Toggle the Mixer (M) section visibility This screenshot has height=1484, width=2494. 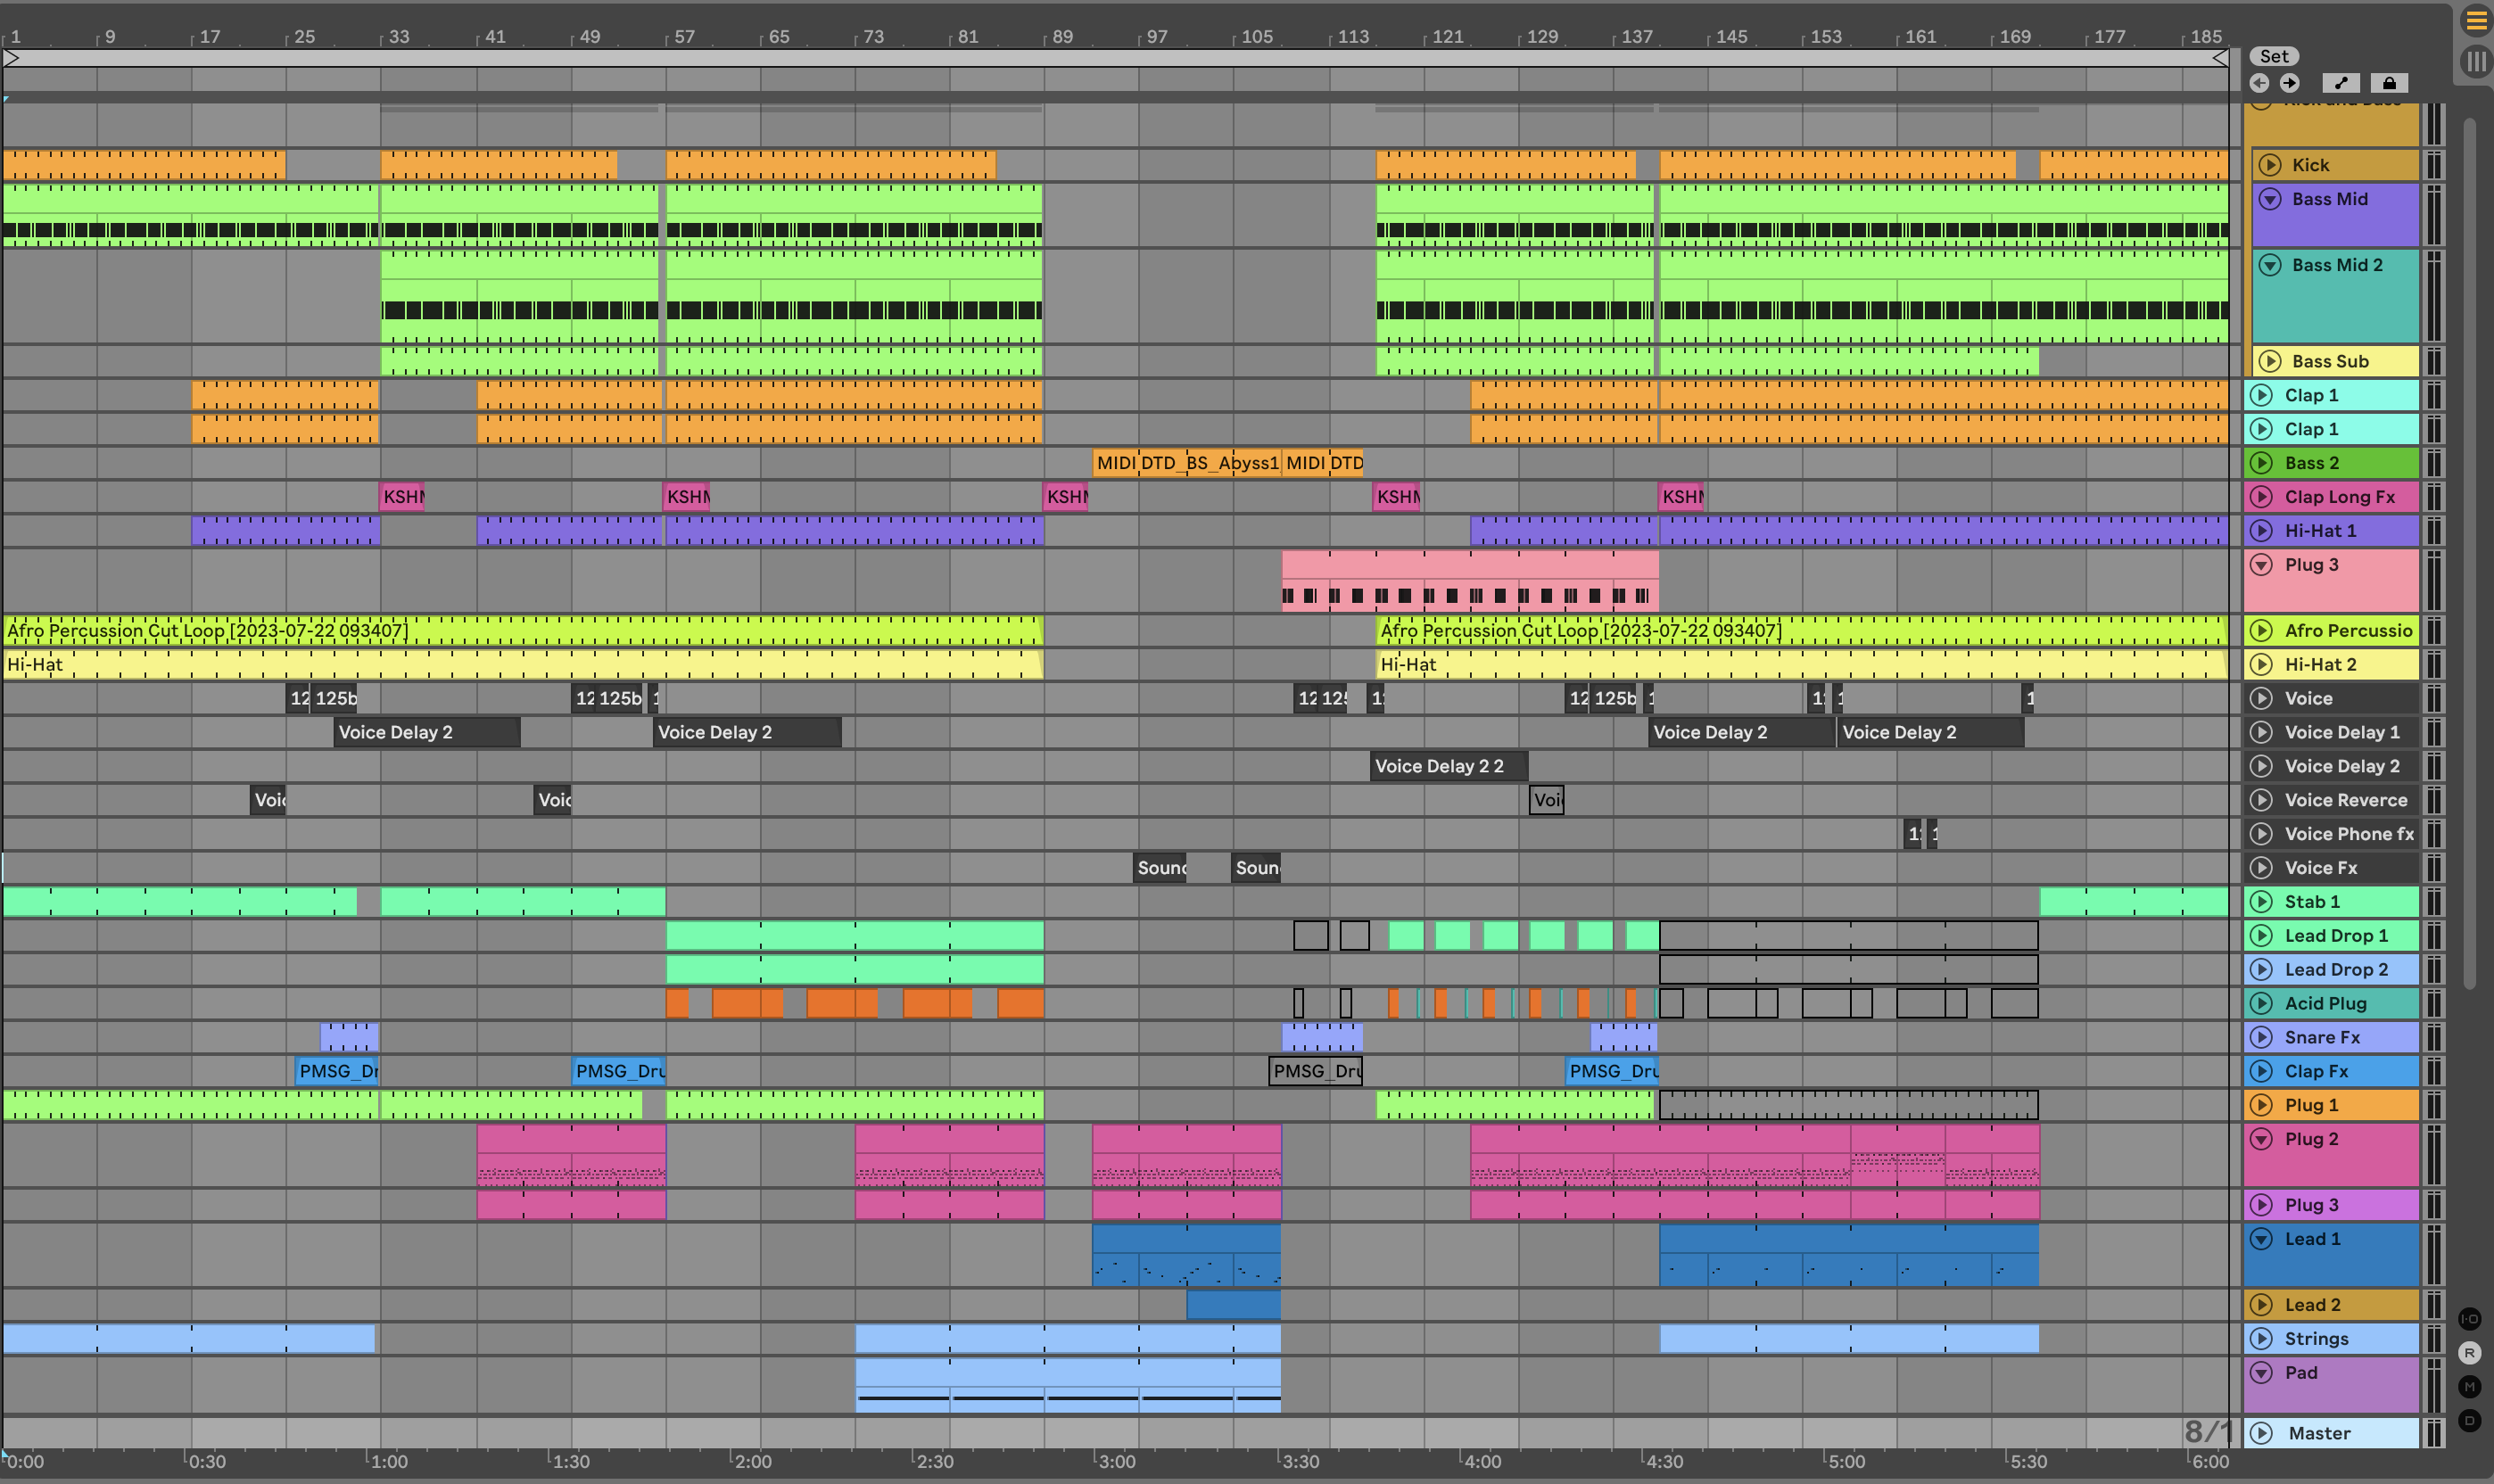[x=2469, y=1386]
